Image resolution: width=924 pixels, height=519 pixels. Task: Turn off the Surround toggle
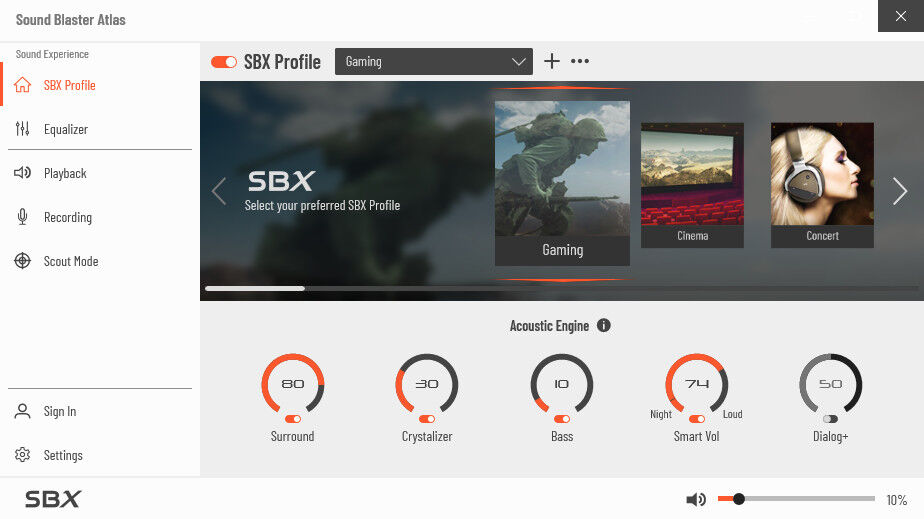click(x=293, y=419)
